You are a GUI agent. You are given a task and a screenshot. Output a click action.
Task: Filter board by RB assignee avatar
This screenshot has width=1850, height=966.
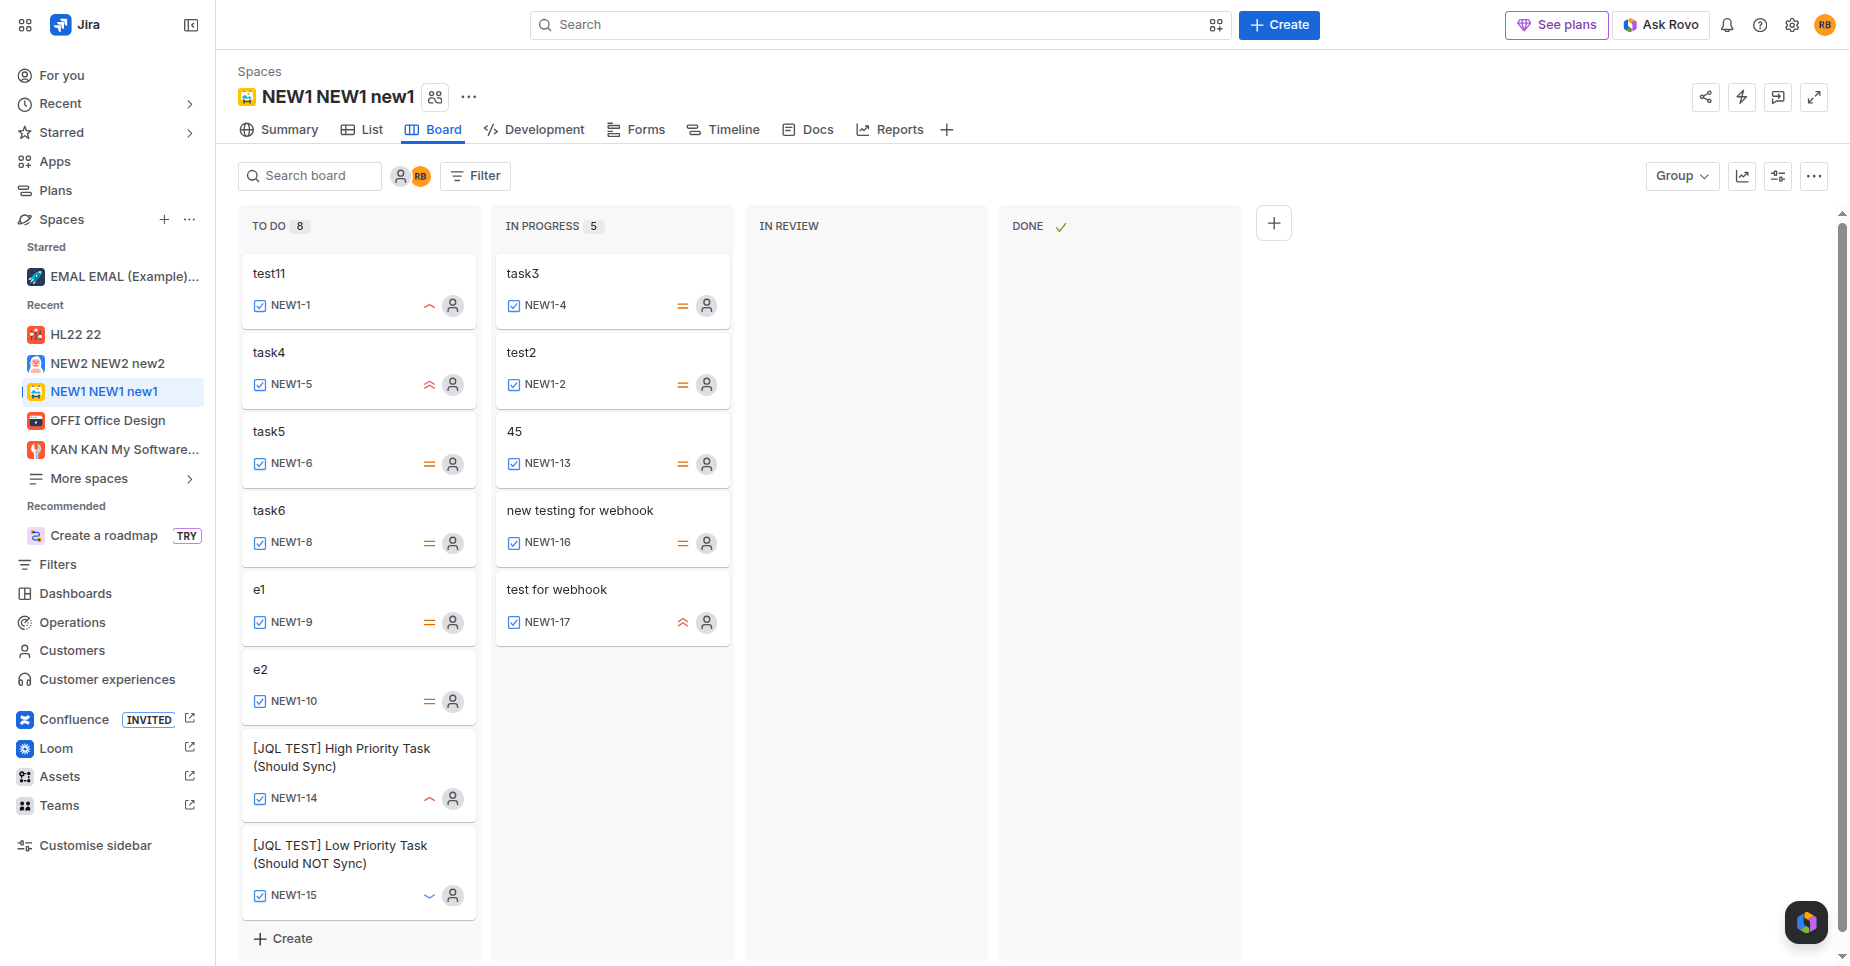tap(421, 176)
